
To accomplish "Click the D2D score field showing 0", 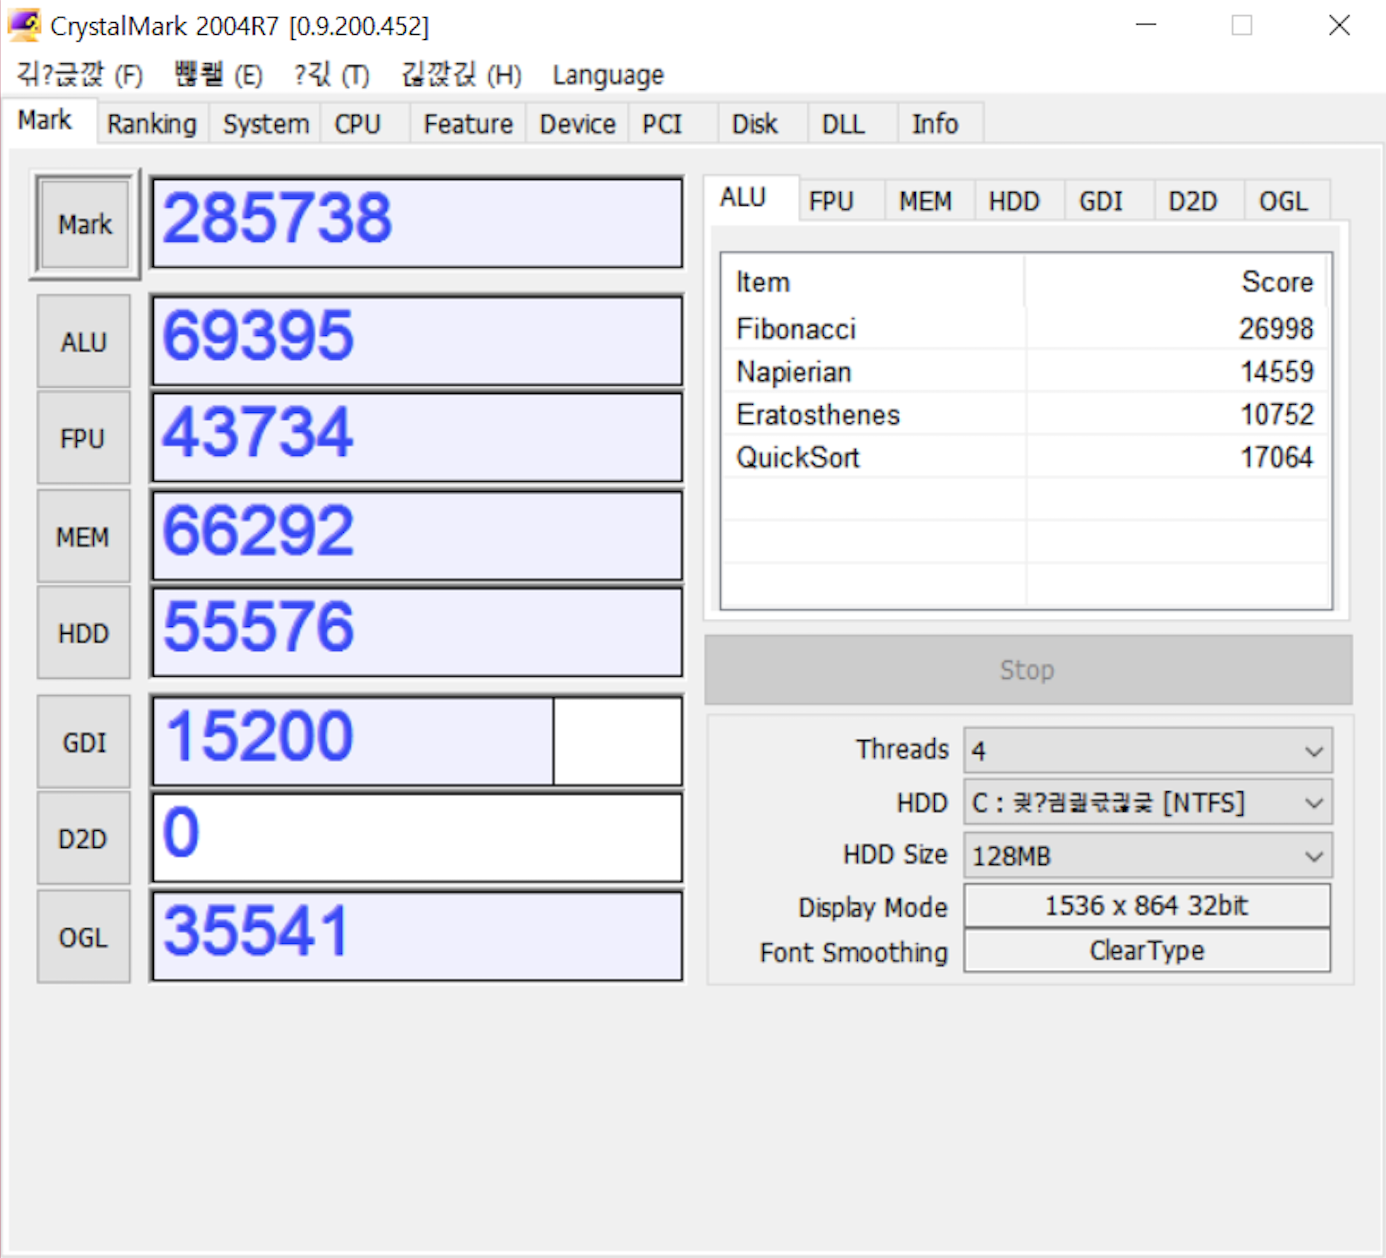I will coord(417,838).
